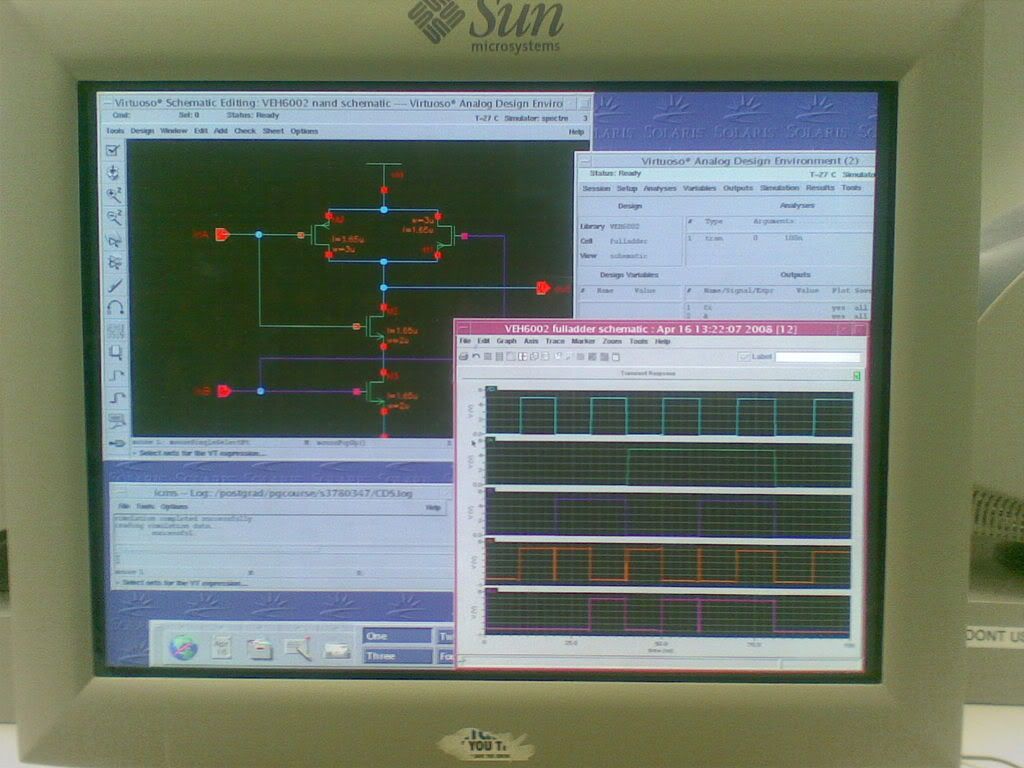Open the Check menu in schematic window
1024x768 pixels.
click(245, 131)
